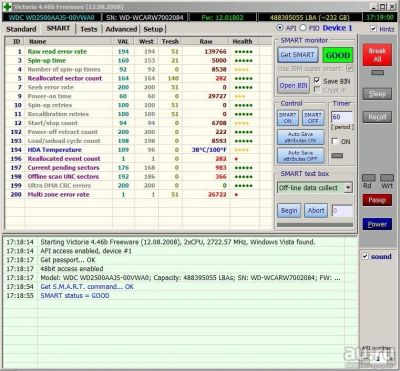Turn SMART OFF in Control
400x371 pixels.
tap(313, 118)
